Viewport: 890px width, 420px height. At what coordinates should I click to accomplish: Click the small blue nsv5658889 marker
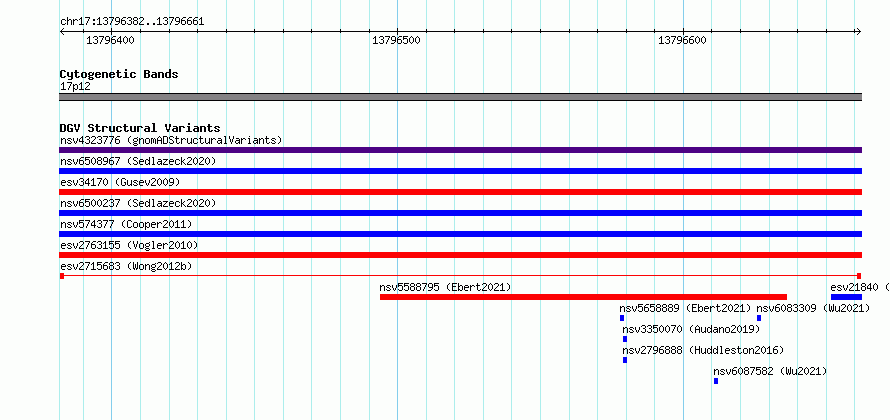click(x=622, y=318)
